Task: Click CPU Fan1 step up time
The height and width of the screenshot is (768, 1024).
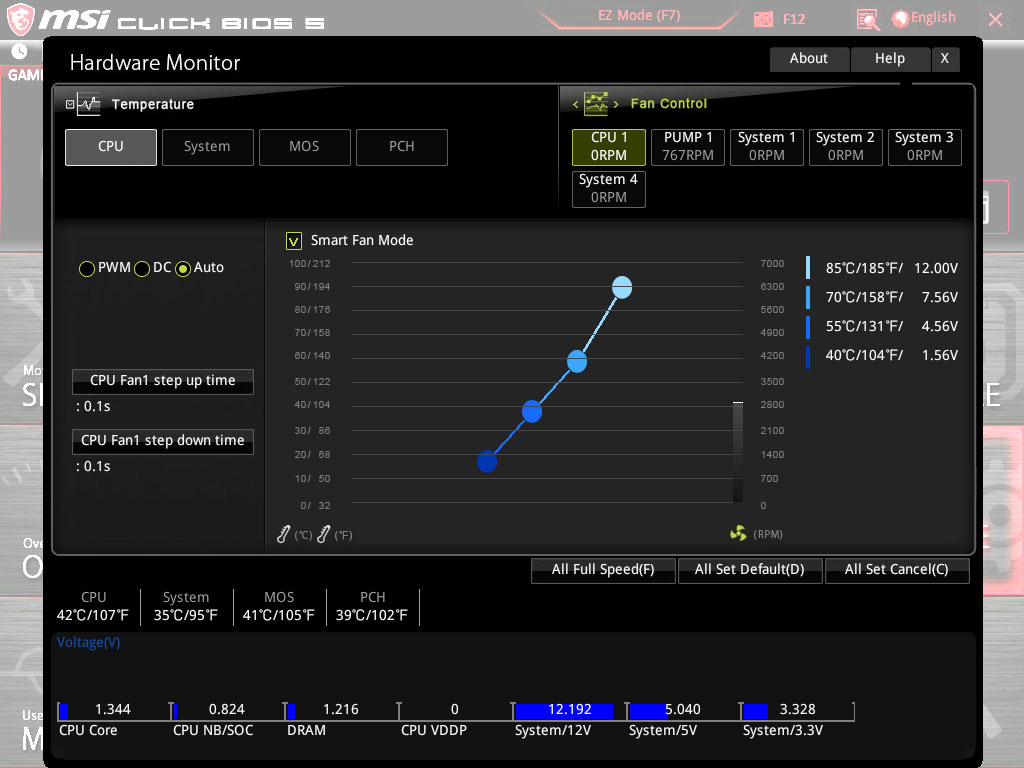Action: coord(163,381)
